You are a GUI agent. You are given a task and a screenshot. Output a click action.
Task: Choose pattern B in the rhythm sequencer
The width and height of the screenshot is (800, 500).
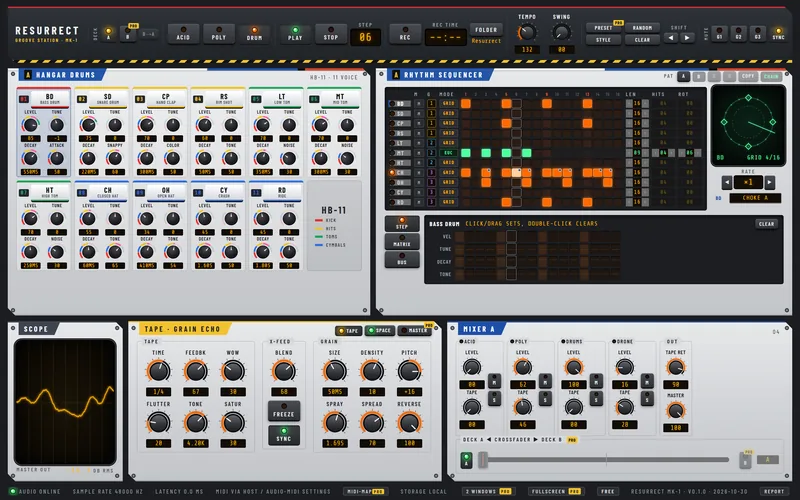click(x=699, y=77)
